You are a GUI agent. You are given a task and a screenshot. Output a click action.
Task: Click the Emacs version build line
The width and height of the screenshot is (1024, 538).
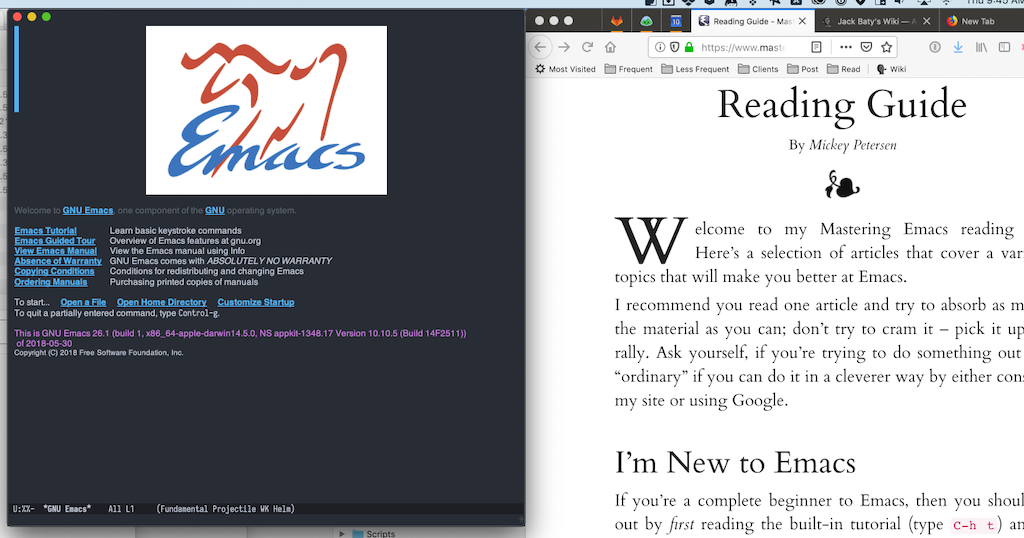pyautogui.click(x=240, y=338)
